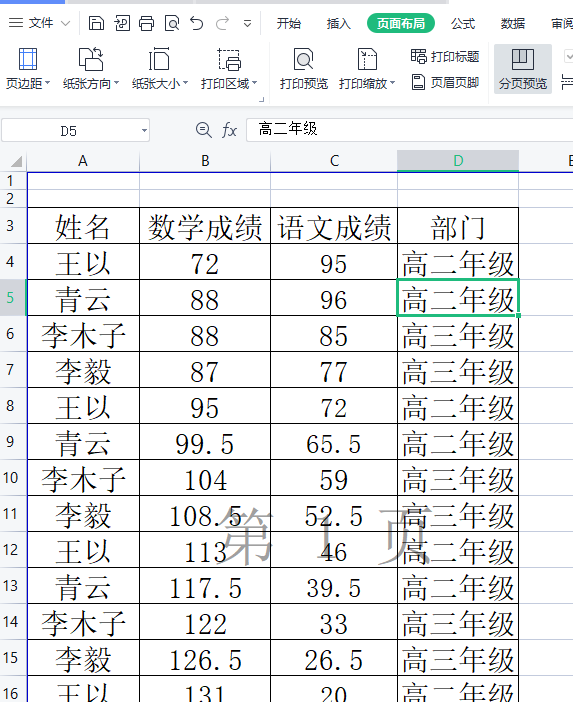Click the 打印标题 button

[x=445, y=56]
